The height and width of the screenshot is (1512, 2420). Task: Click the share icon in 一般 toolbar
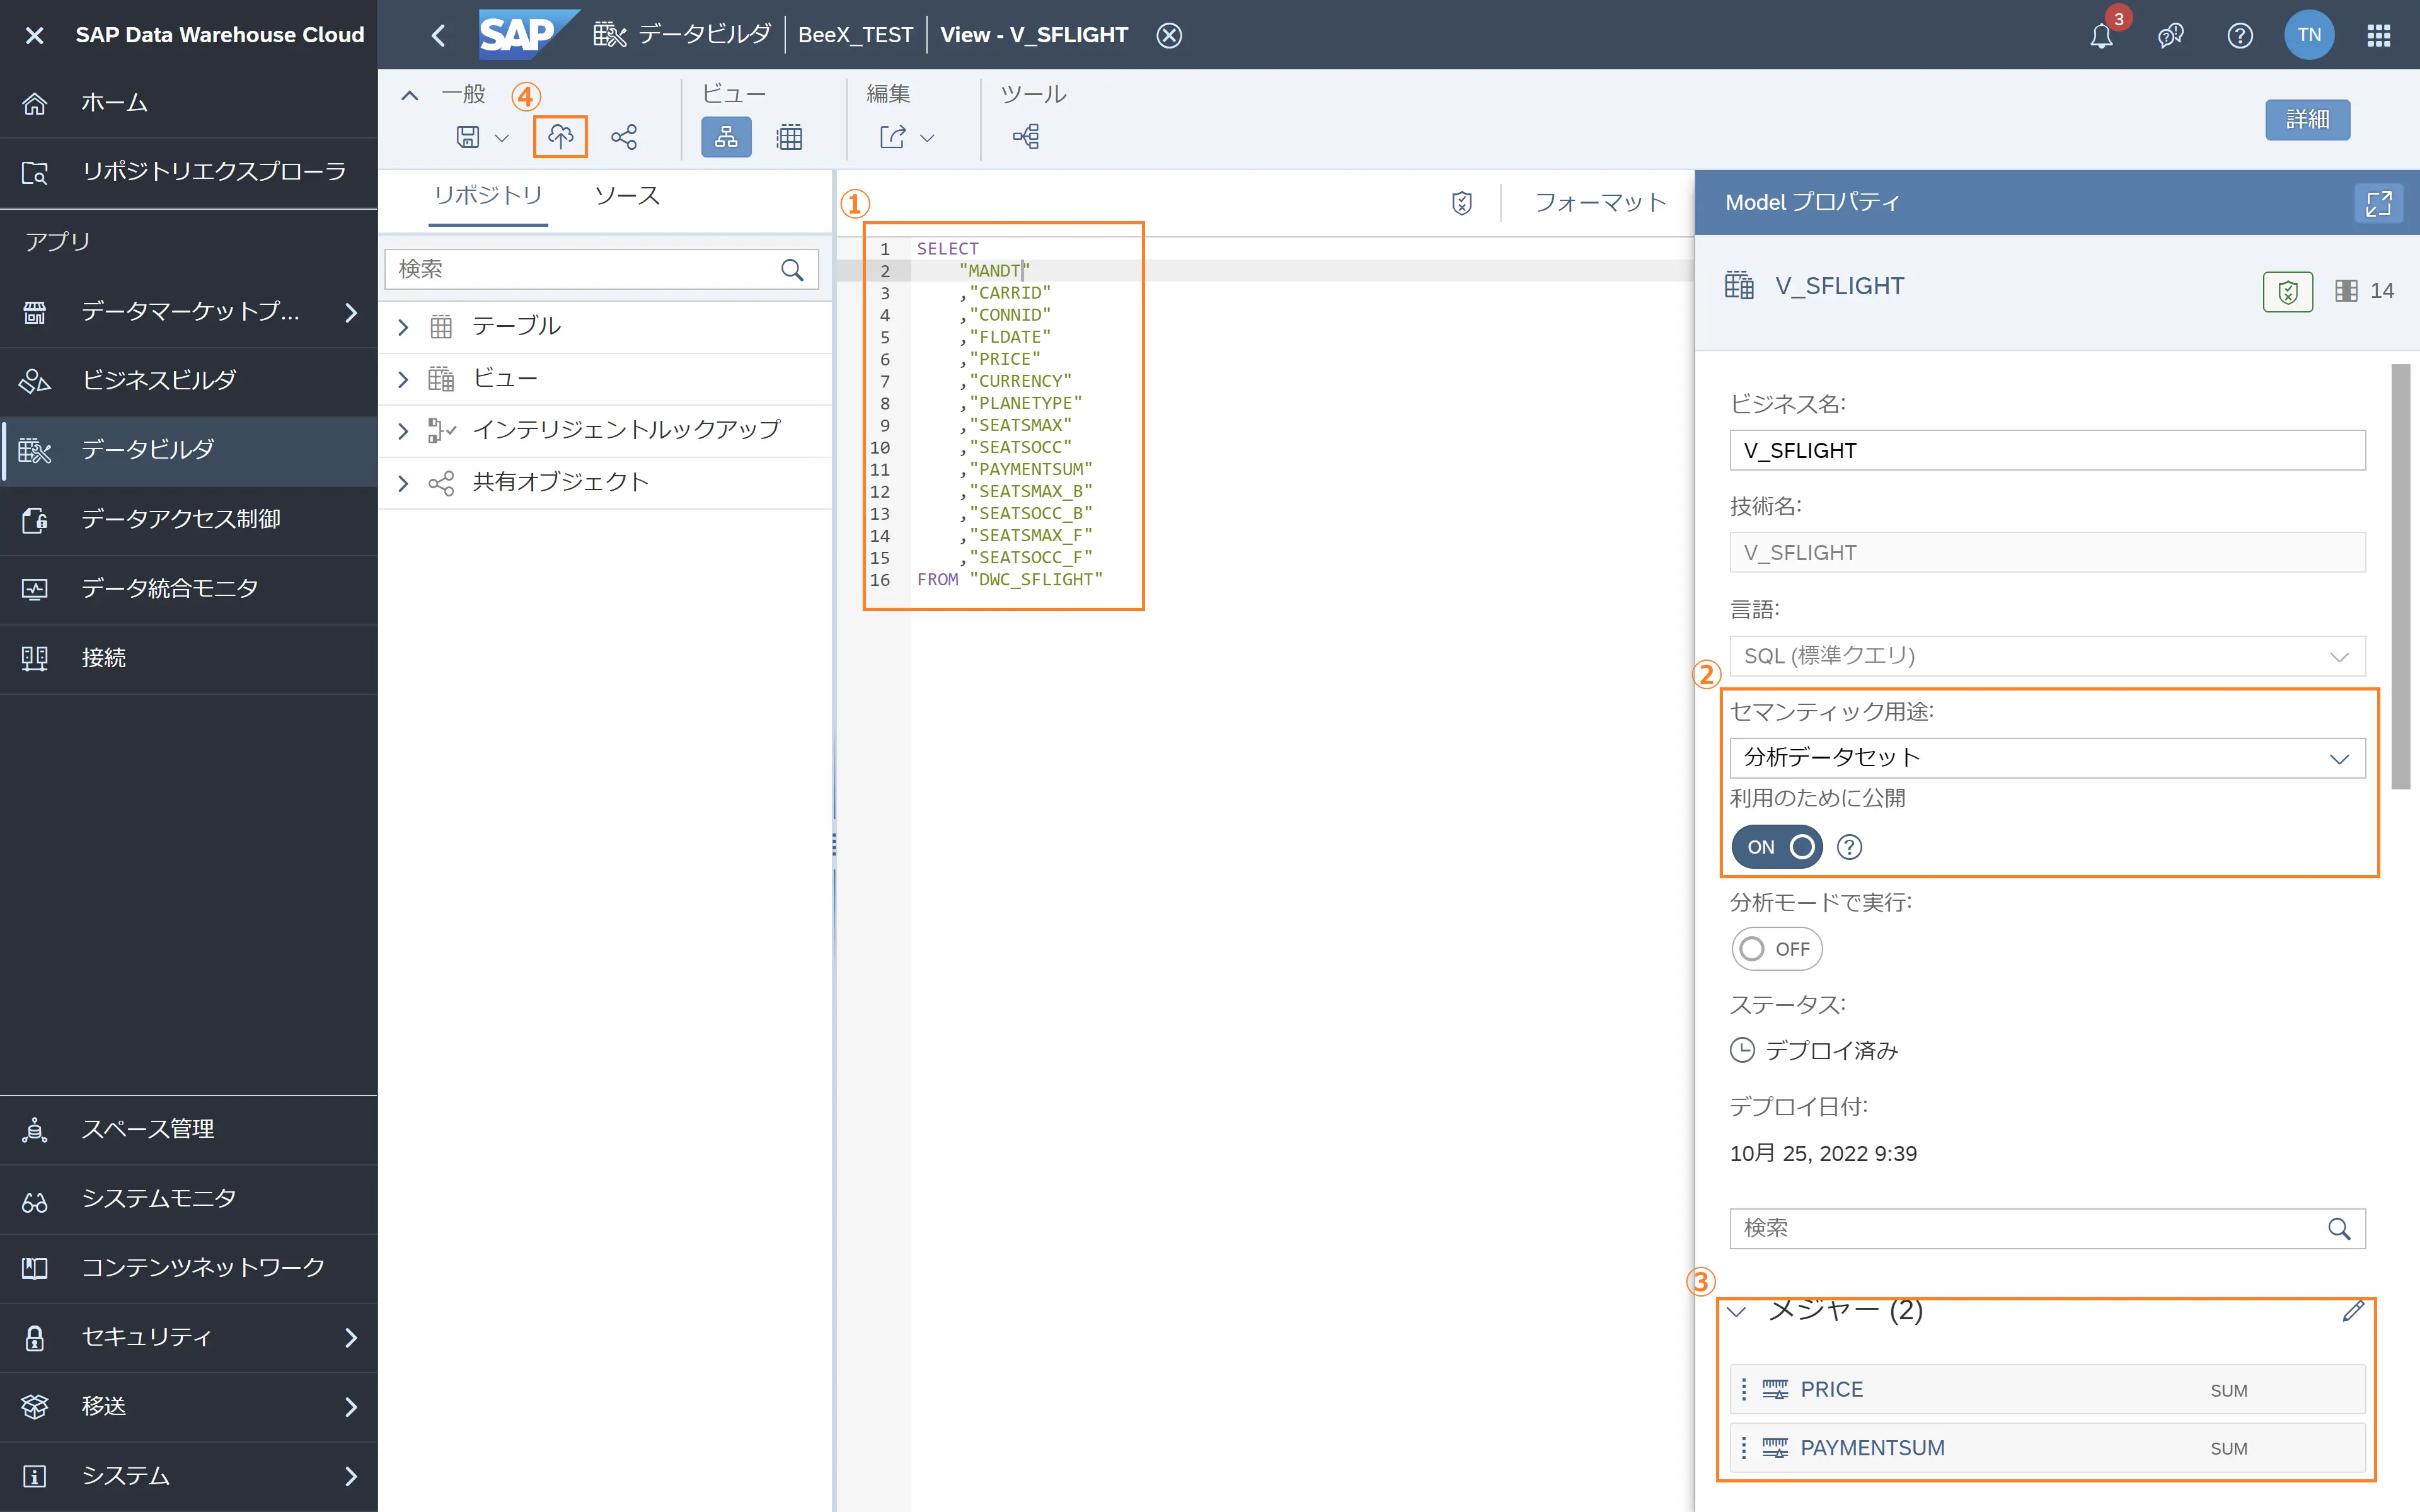point(624,137)
